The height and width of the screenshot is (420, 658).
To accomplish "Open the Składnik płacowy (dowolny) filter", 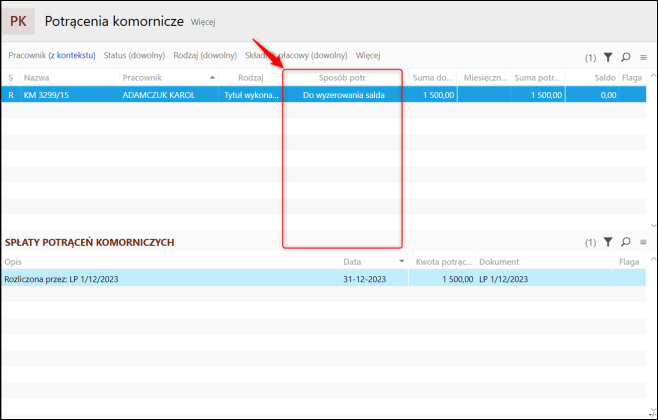I will point(296,55).
